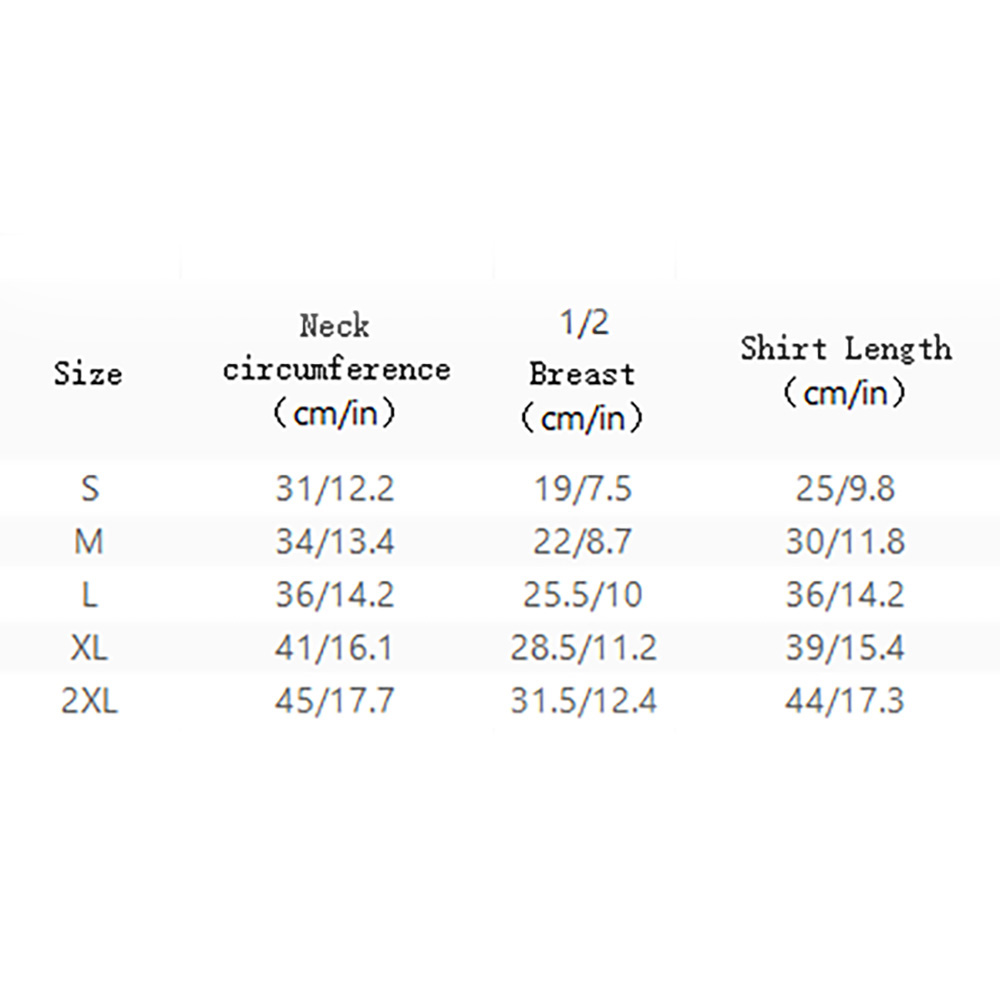
Task: Select the M size row label
Action: pyautogui.click(x=89, y=542)
